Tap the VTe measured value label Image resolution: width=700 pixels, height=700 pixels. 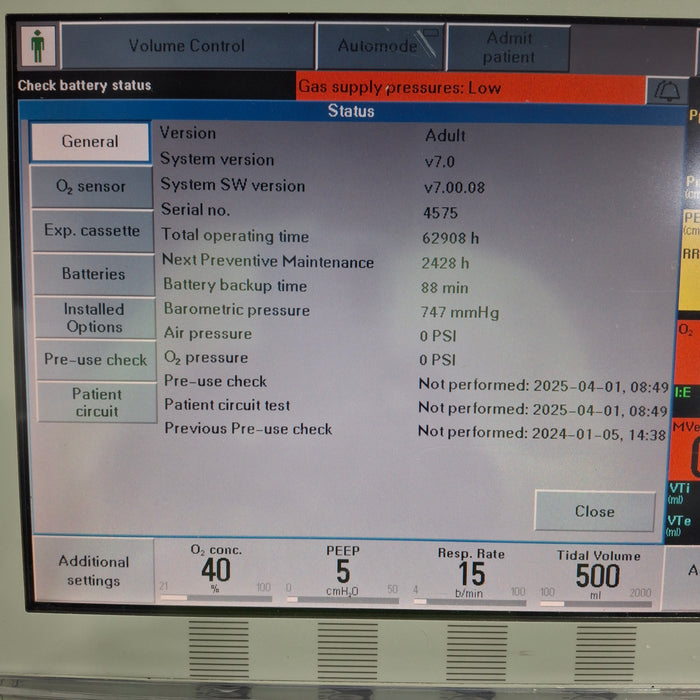679,521
